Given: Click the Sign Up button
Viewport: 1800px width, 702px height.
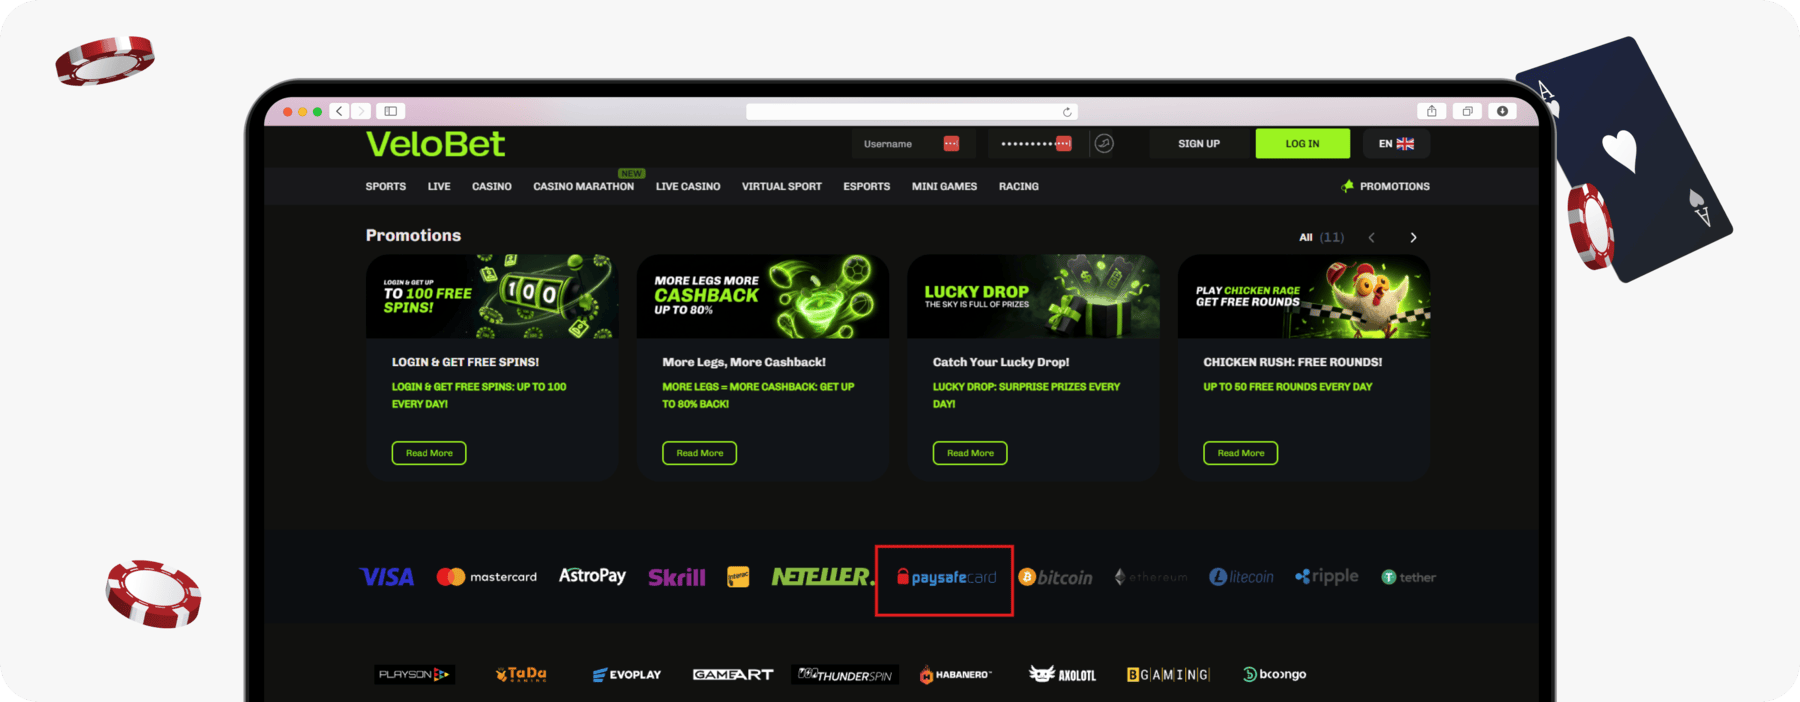Looking at the screenshot, I should (1199, 144).
